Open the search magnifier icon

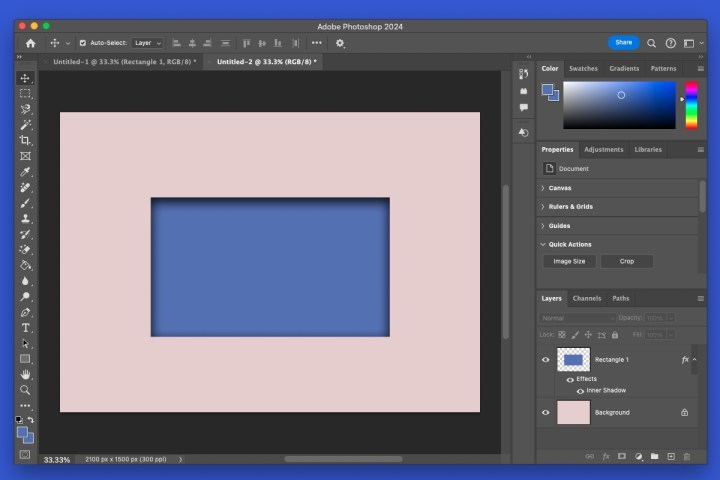(x=652, y=43)
